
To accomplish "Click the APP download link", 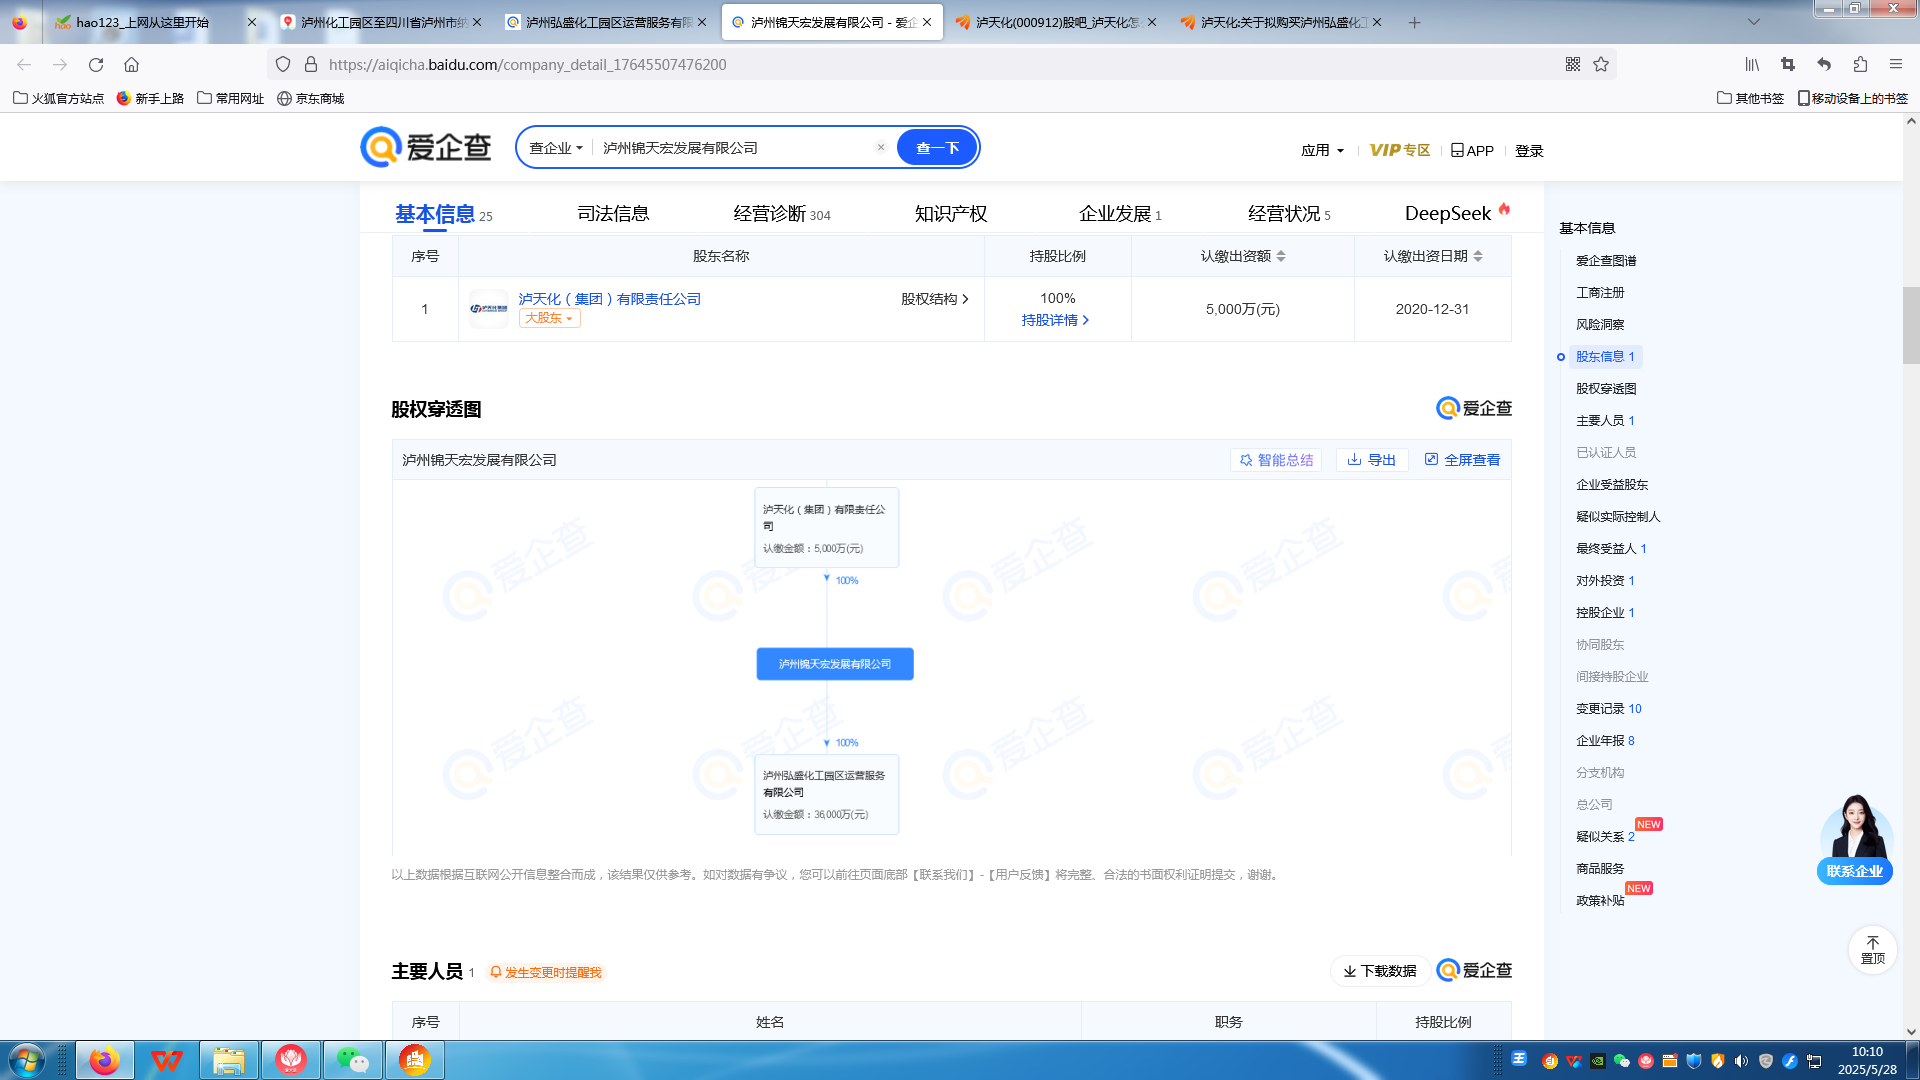I will 1472,150.
